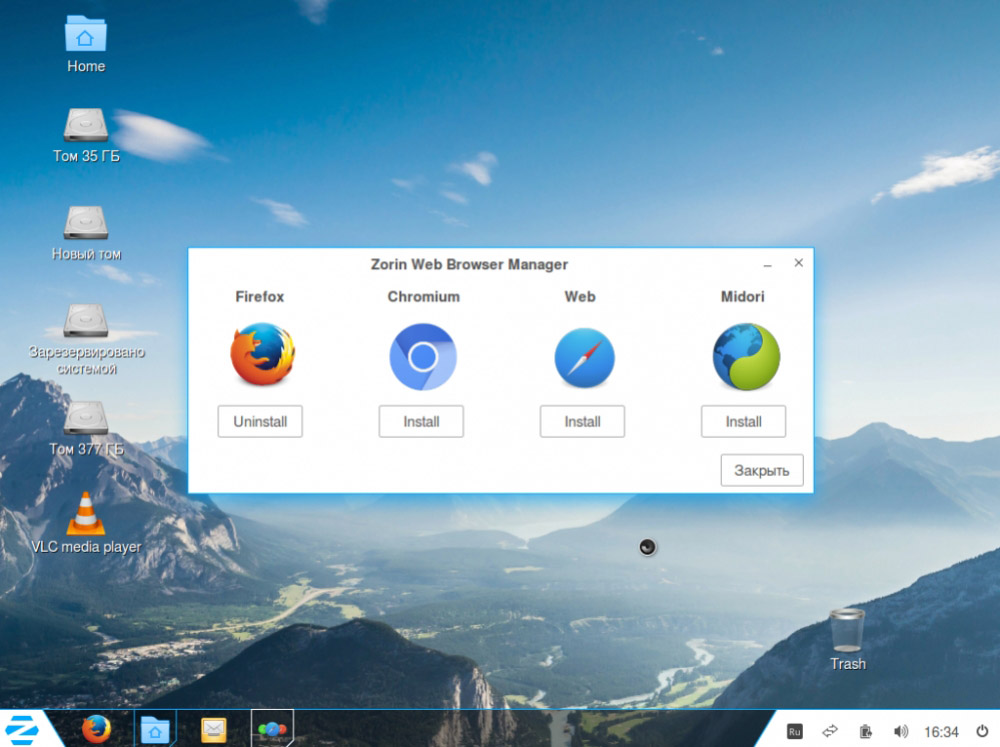Click the Web browser compass logo

pos(584,358)
